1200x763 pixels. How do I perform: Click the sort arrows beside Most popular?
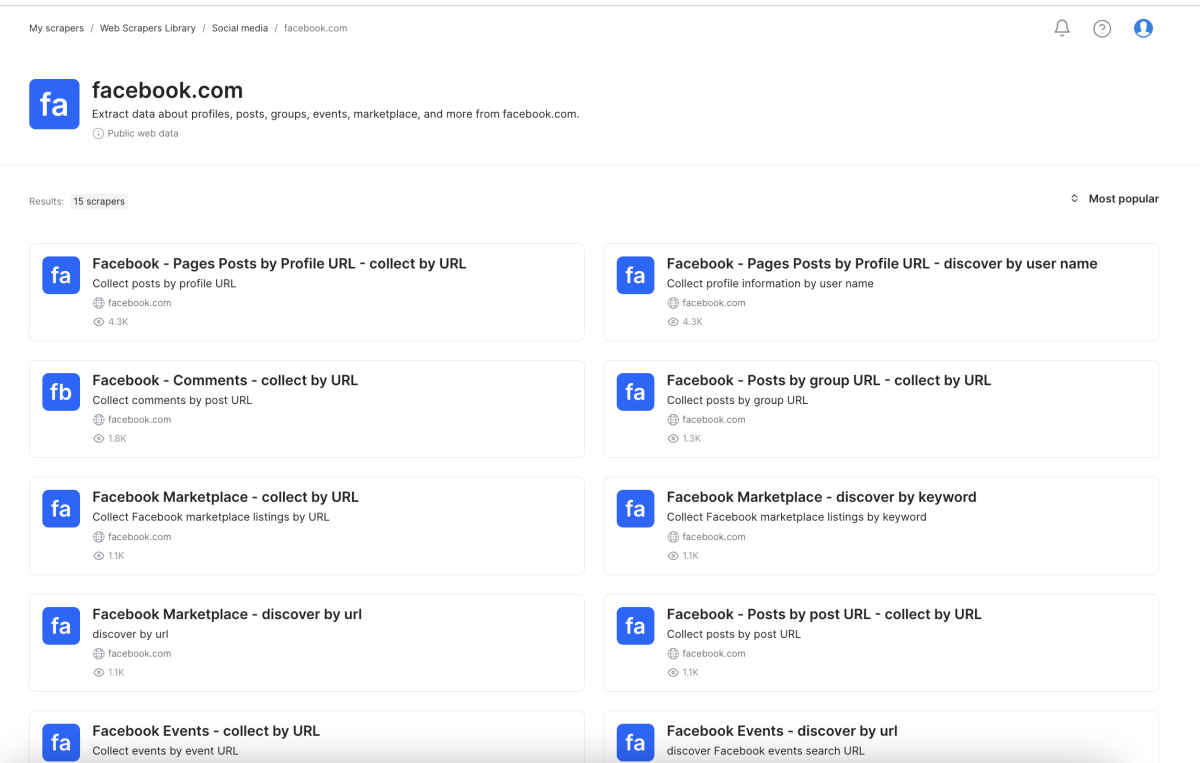[1075, 199]
